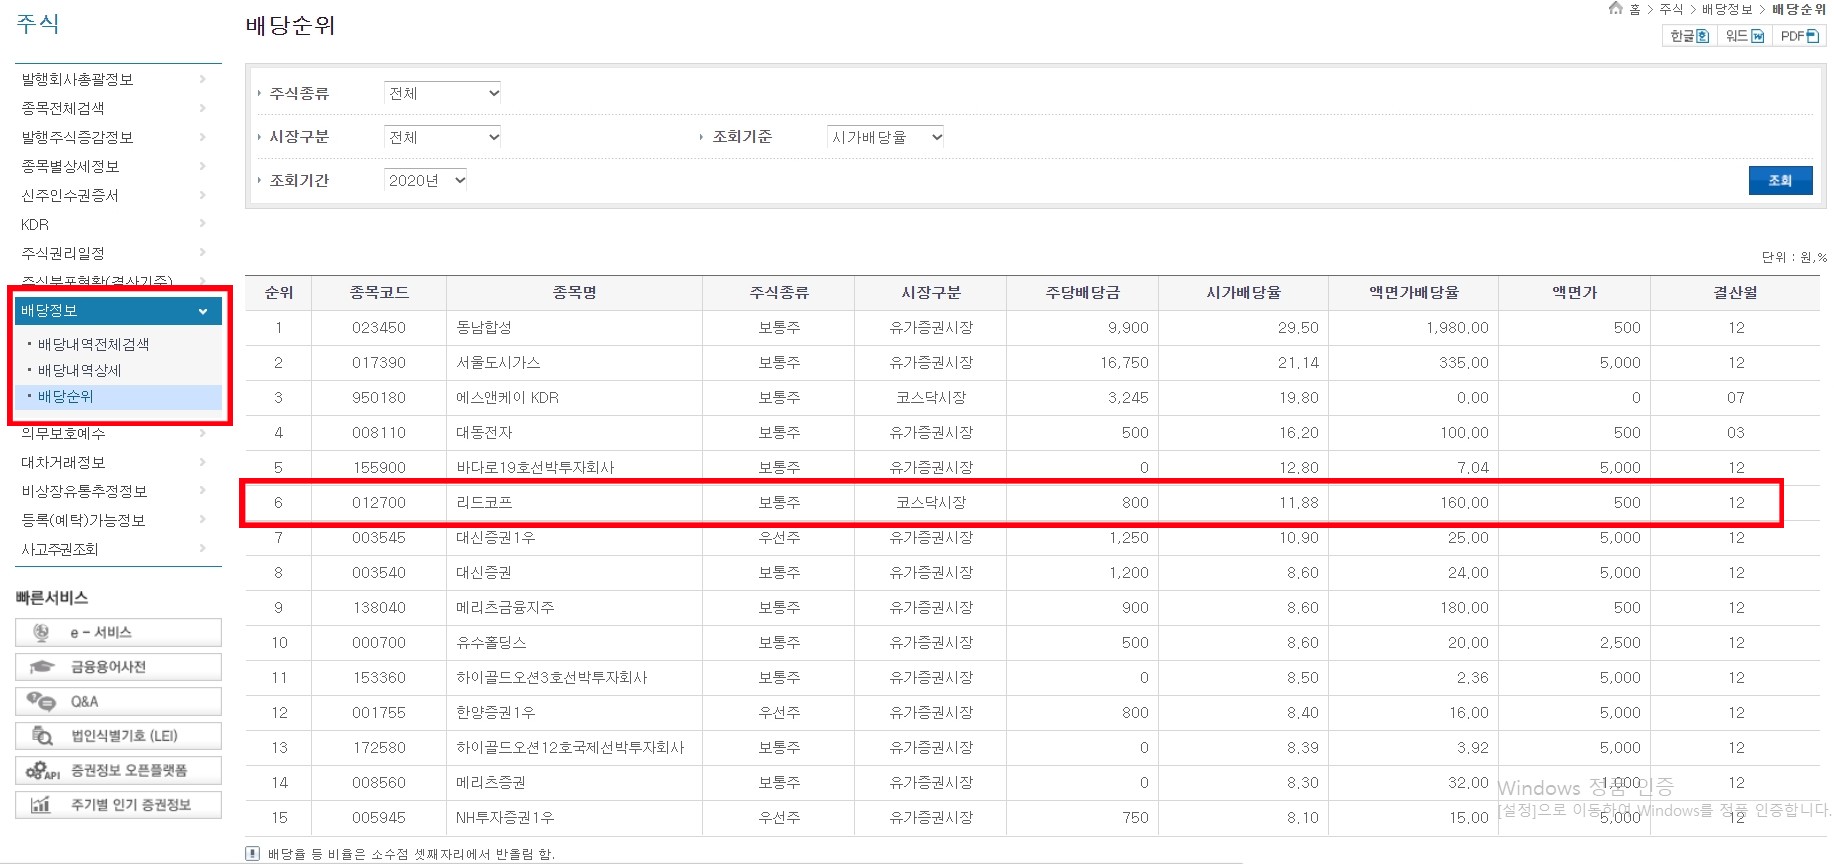1834x864 pixels.
Task: Open 법인식별기호 (LEI) quick link
Action: [118, 736]
